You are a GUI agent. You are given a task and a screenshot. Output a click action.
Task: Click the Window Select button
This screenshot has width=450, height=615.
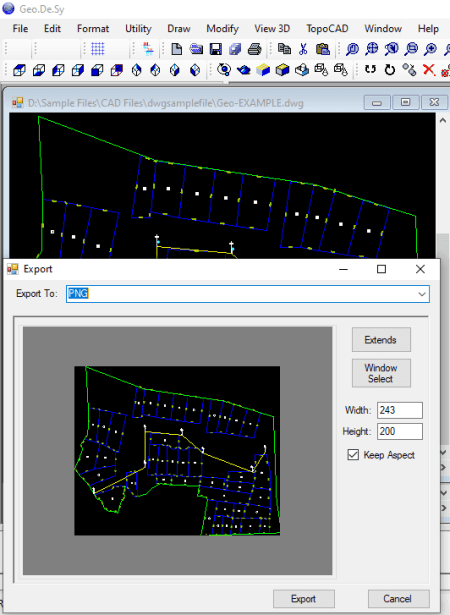[381, 373]
